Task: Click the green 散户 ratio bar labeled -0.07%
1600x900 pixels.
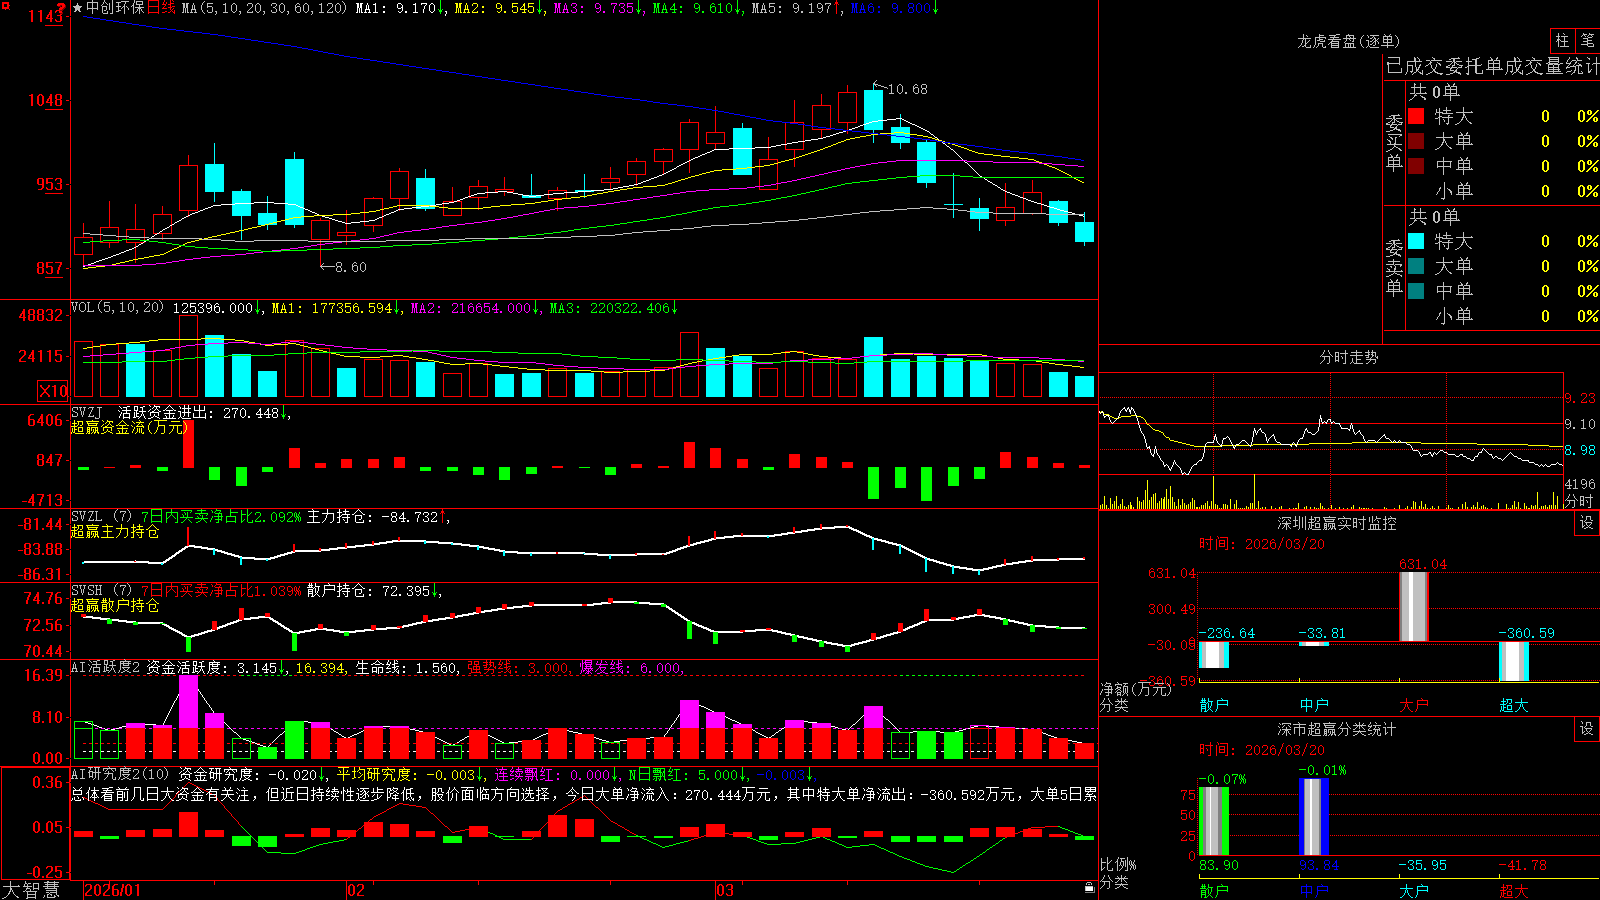Action: (1214, 821)
